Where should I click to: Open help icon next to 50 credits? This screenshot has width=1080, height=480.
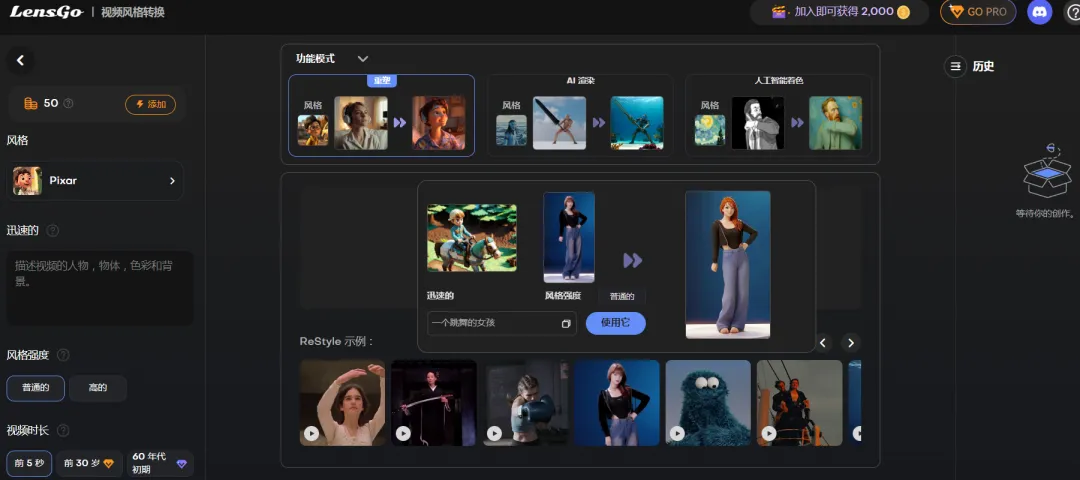coord(68,103)
